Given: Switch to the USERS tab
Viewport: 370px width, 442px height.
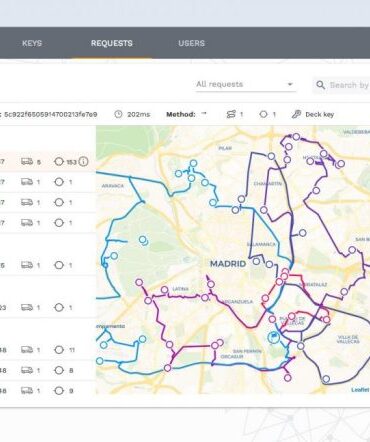Looking at the screenshot, I should [191, 43].
